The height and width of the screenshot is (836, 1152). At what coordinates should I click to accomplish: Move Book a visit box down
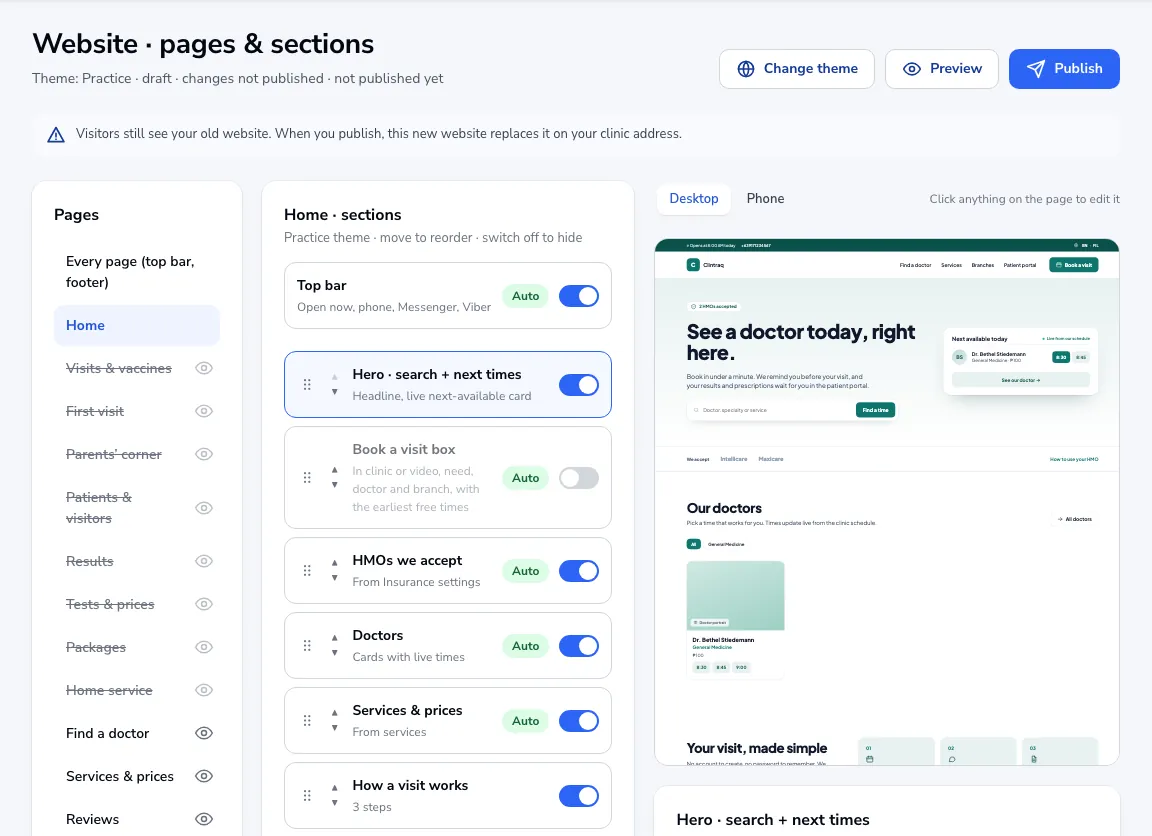click(x=335, y=485)
